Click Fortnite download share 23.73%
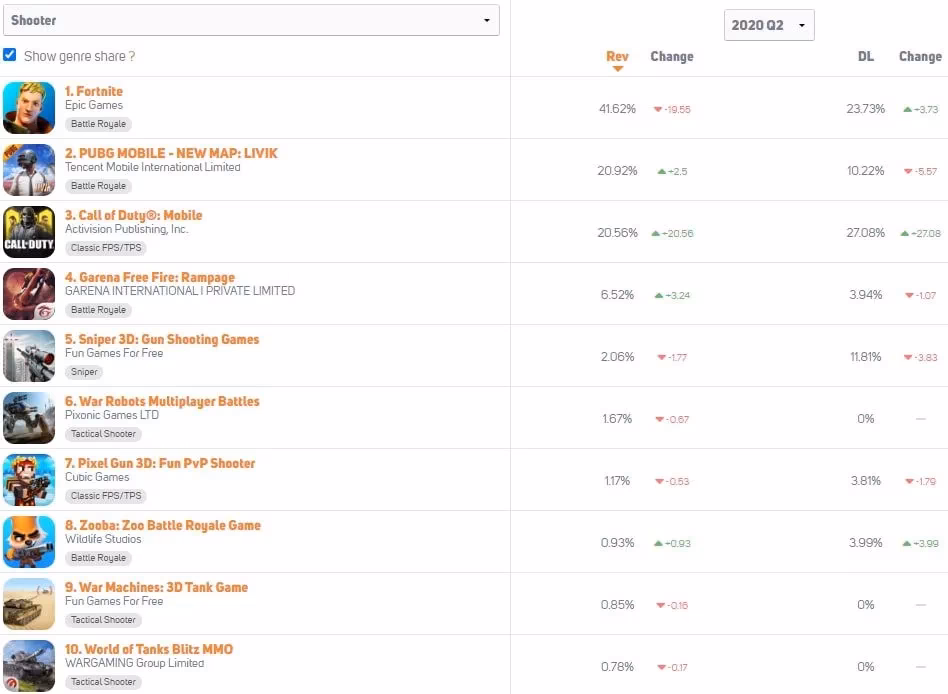 pos(866,109)
